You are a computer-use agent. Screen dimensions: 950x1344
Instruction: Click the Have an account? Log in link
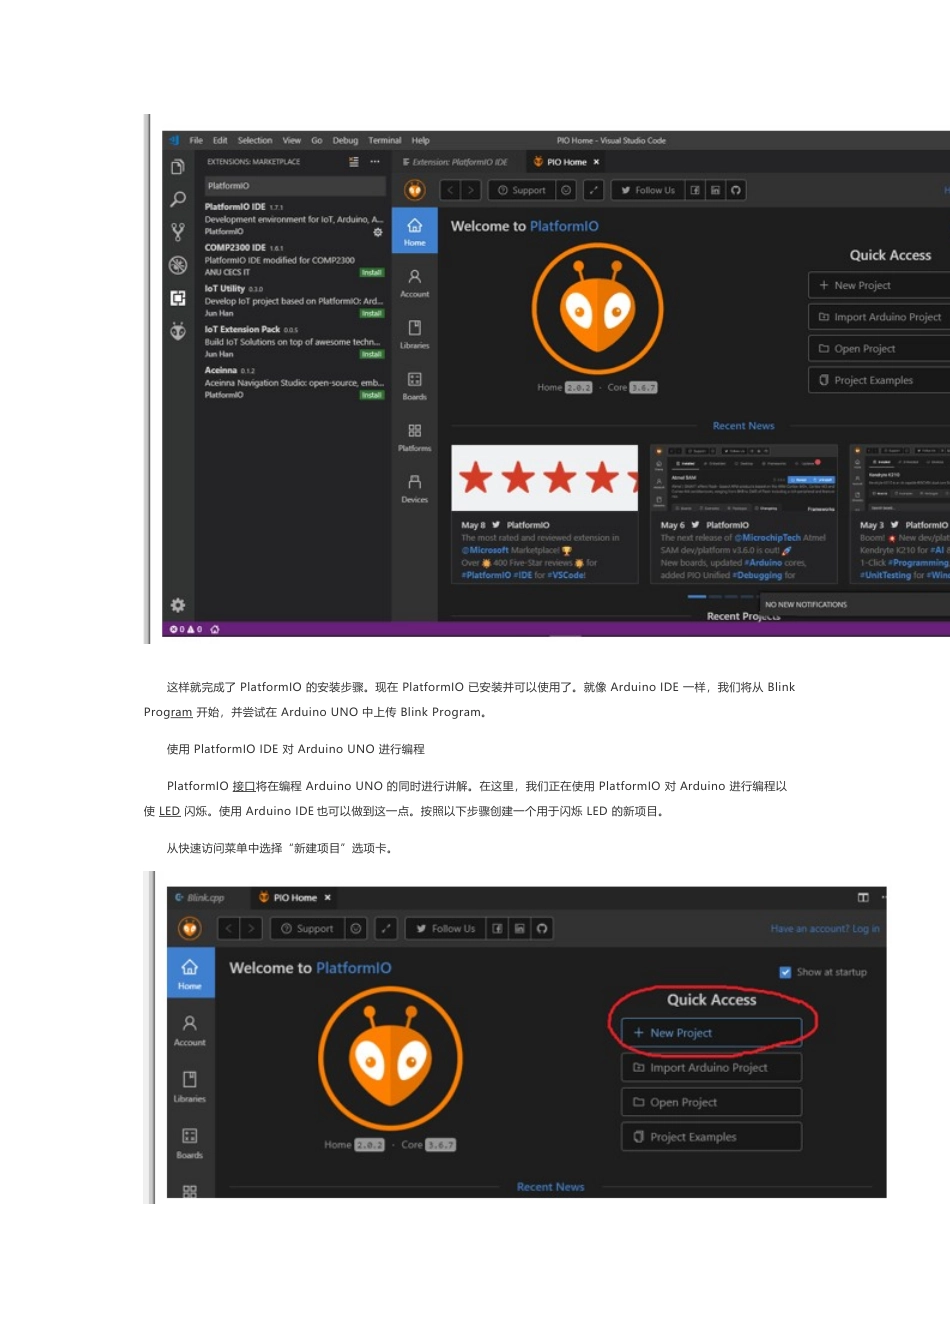[824, 928]
